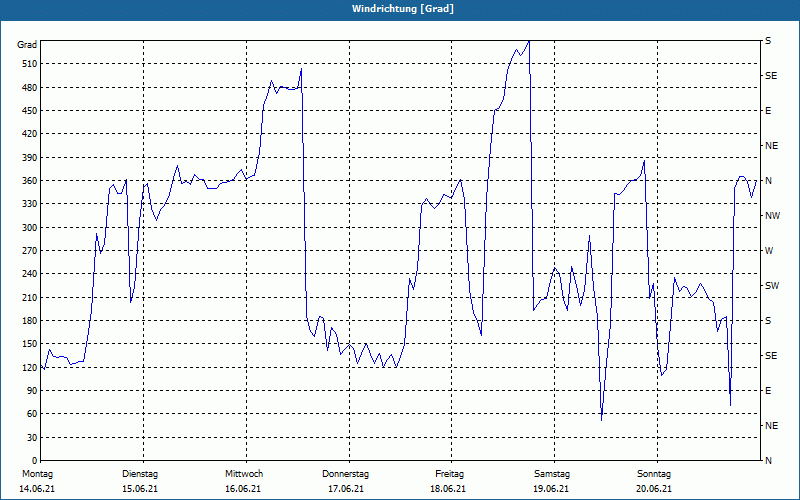Pick the date 17.06.21
This screenshot has height=500, width=800.
(346, 489)
